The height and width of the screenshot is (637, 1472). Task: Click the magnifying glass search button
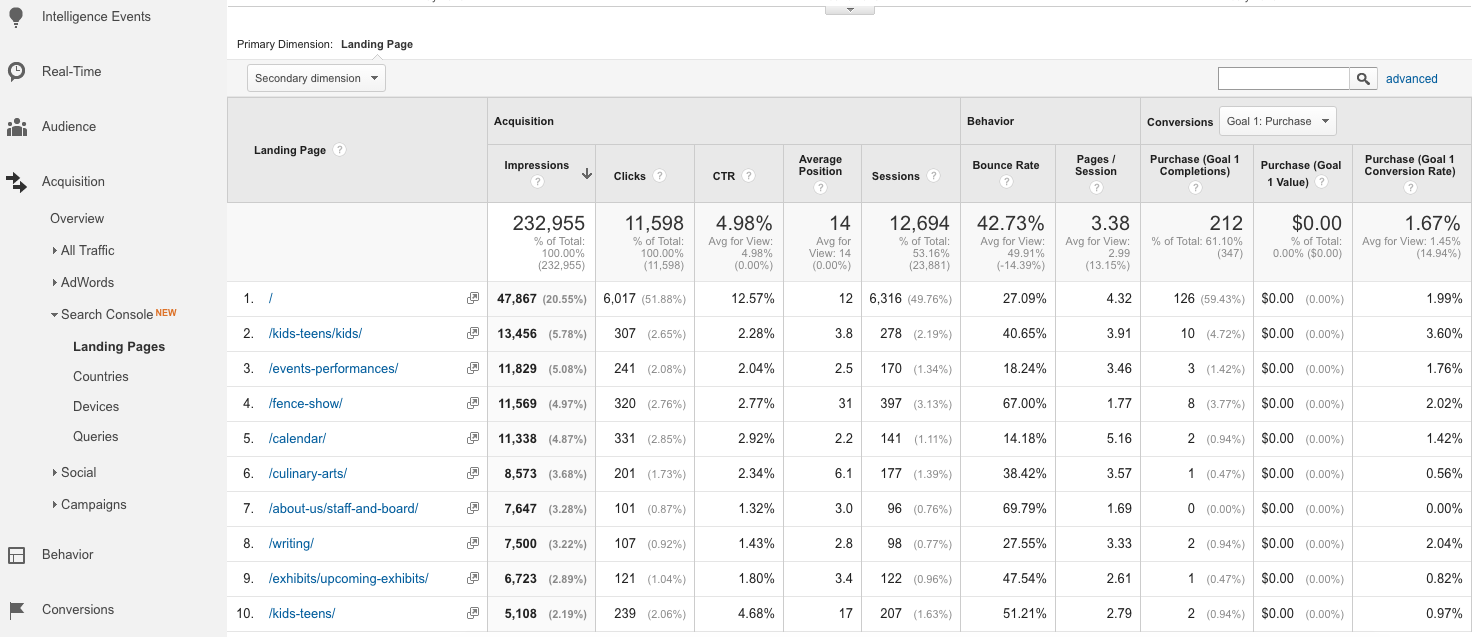click(x=1363, y=79)
